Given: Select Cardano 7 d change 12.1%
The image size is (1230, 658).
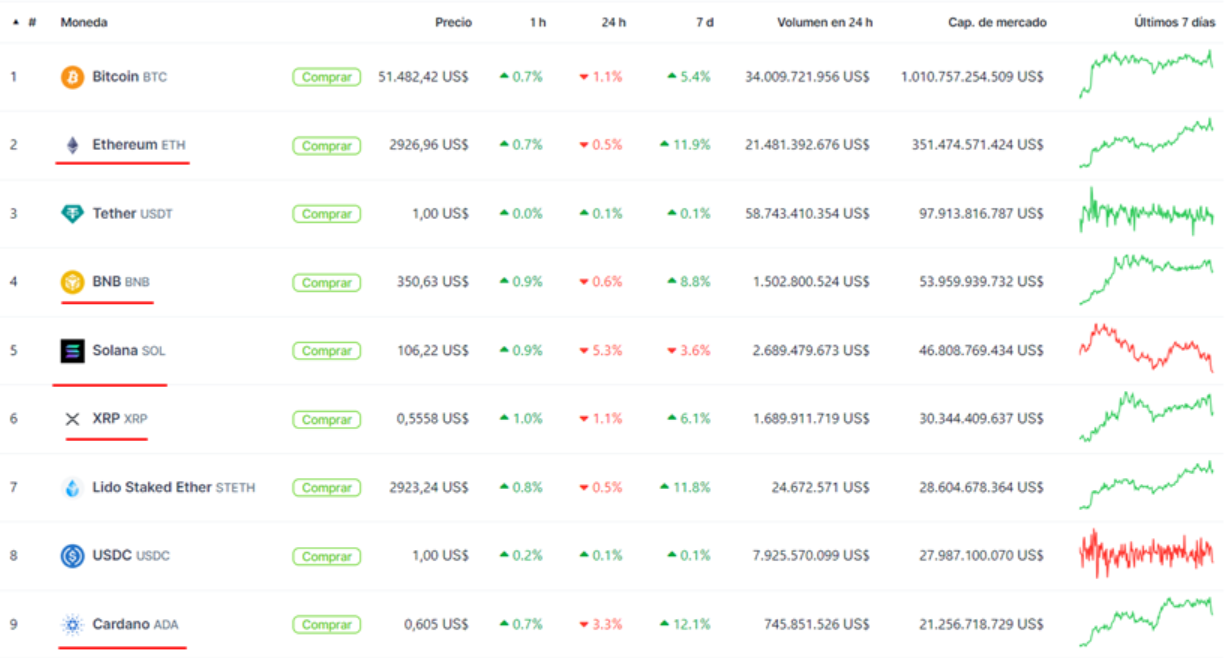Looking at the screenshot, I should [x=685, y=625].
